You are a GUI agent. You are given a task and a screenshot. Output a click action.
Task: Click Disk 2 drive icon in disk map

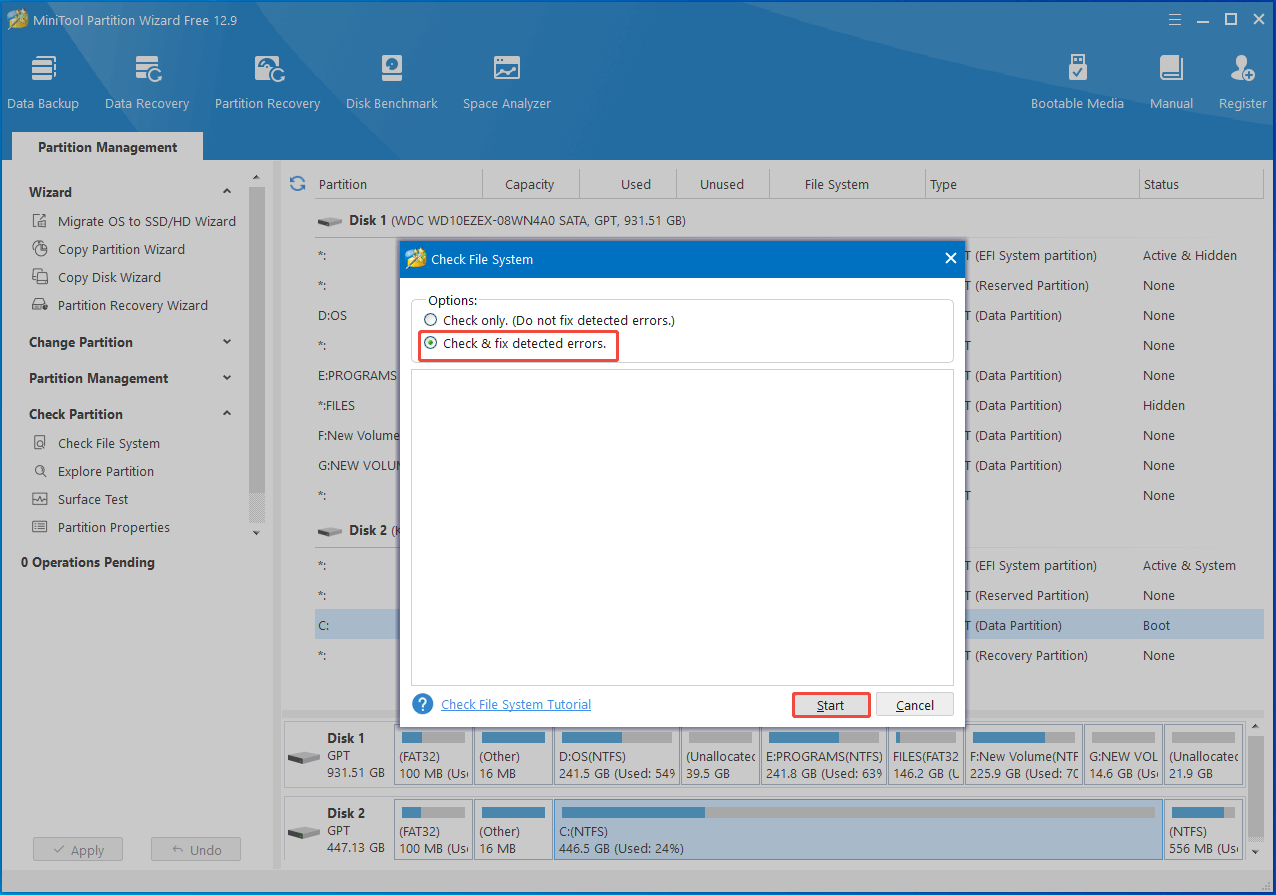pyautogui.click(x=304, y=832)
